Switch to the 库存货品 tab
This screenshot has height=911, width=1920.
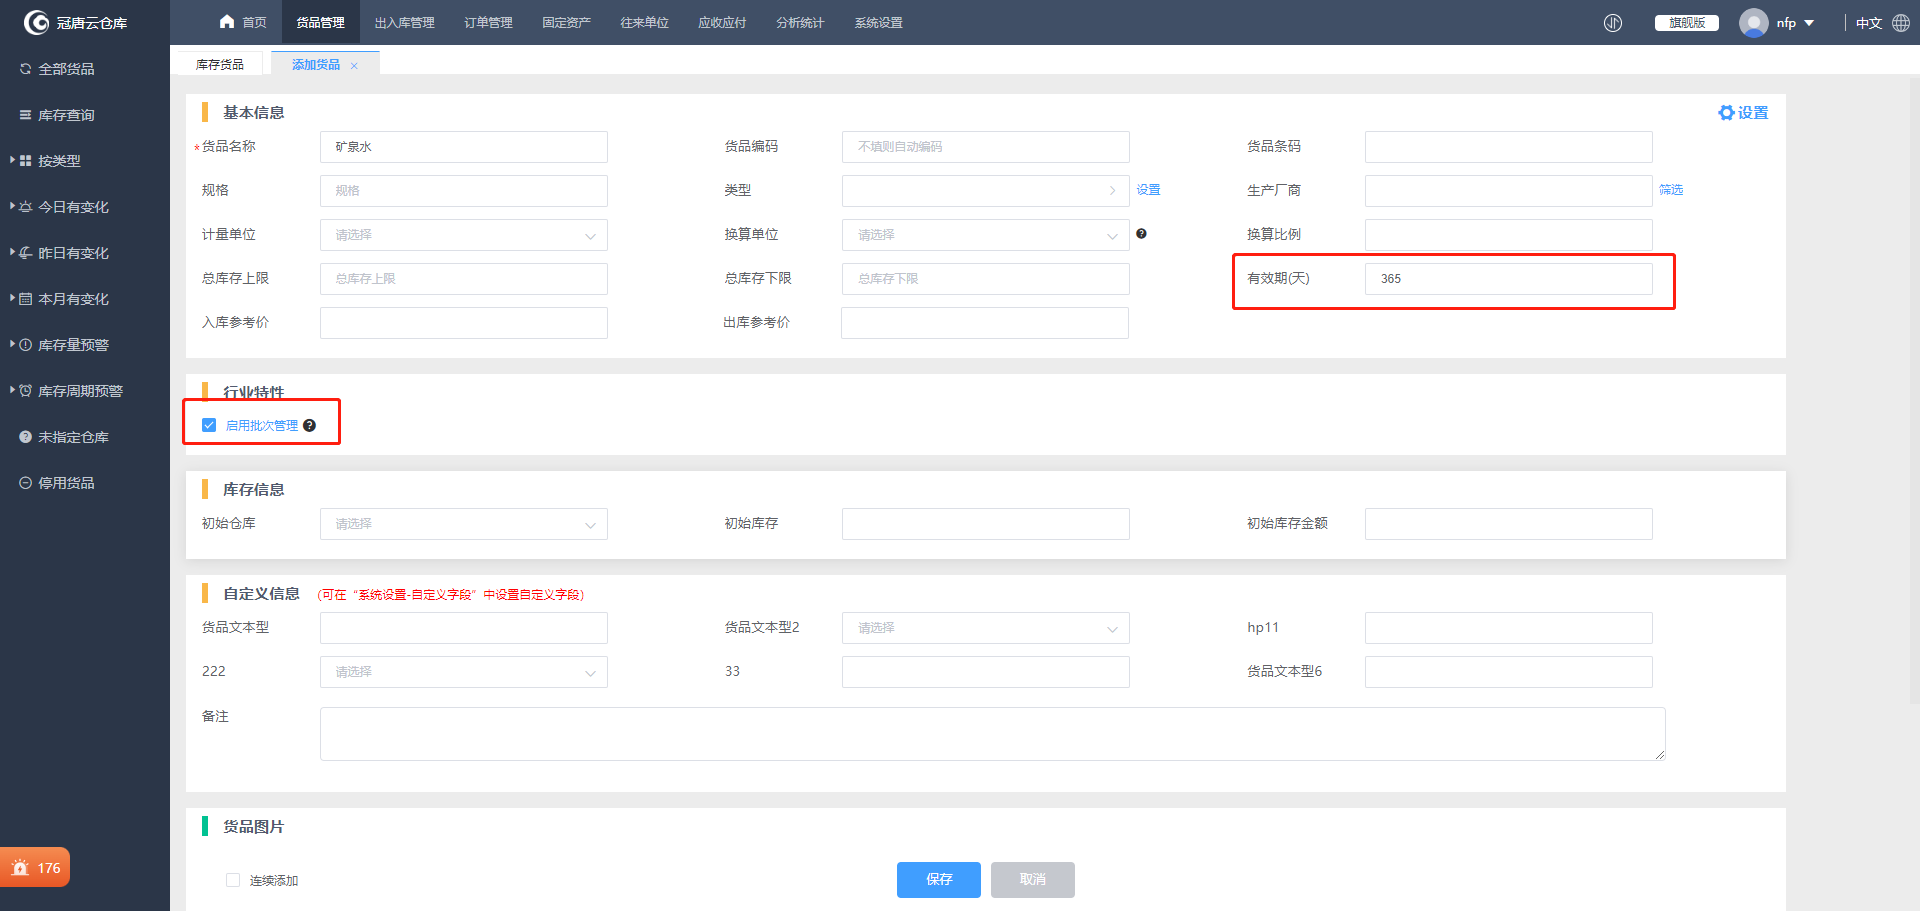220,64
